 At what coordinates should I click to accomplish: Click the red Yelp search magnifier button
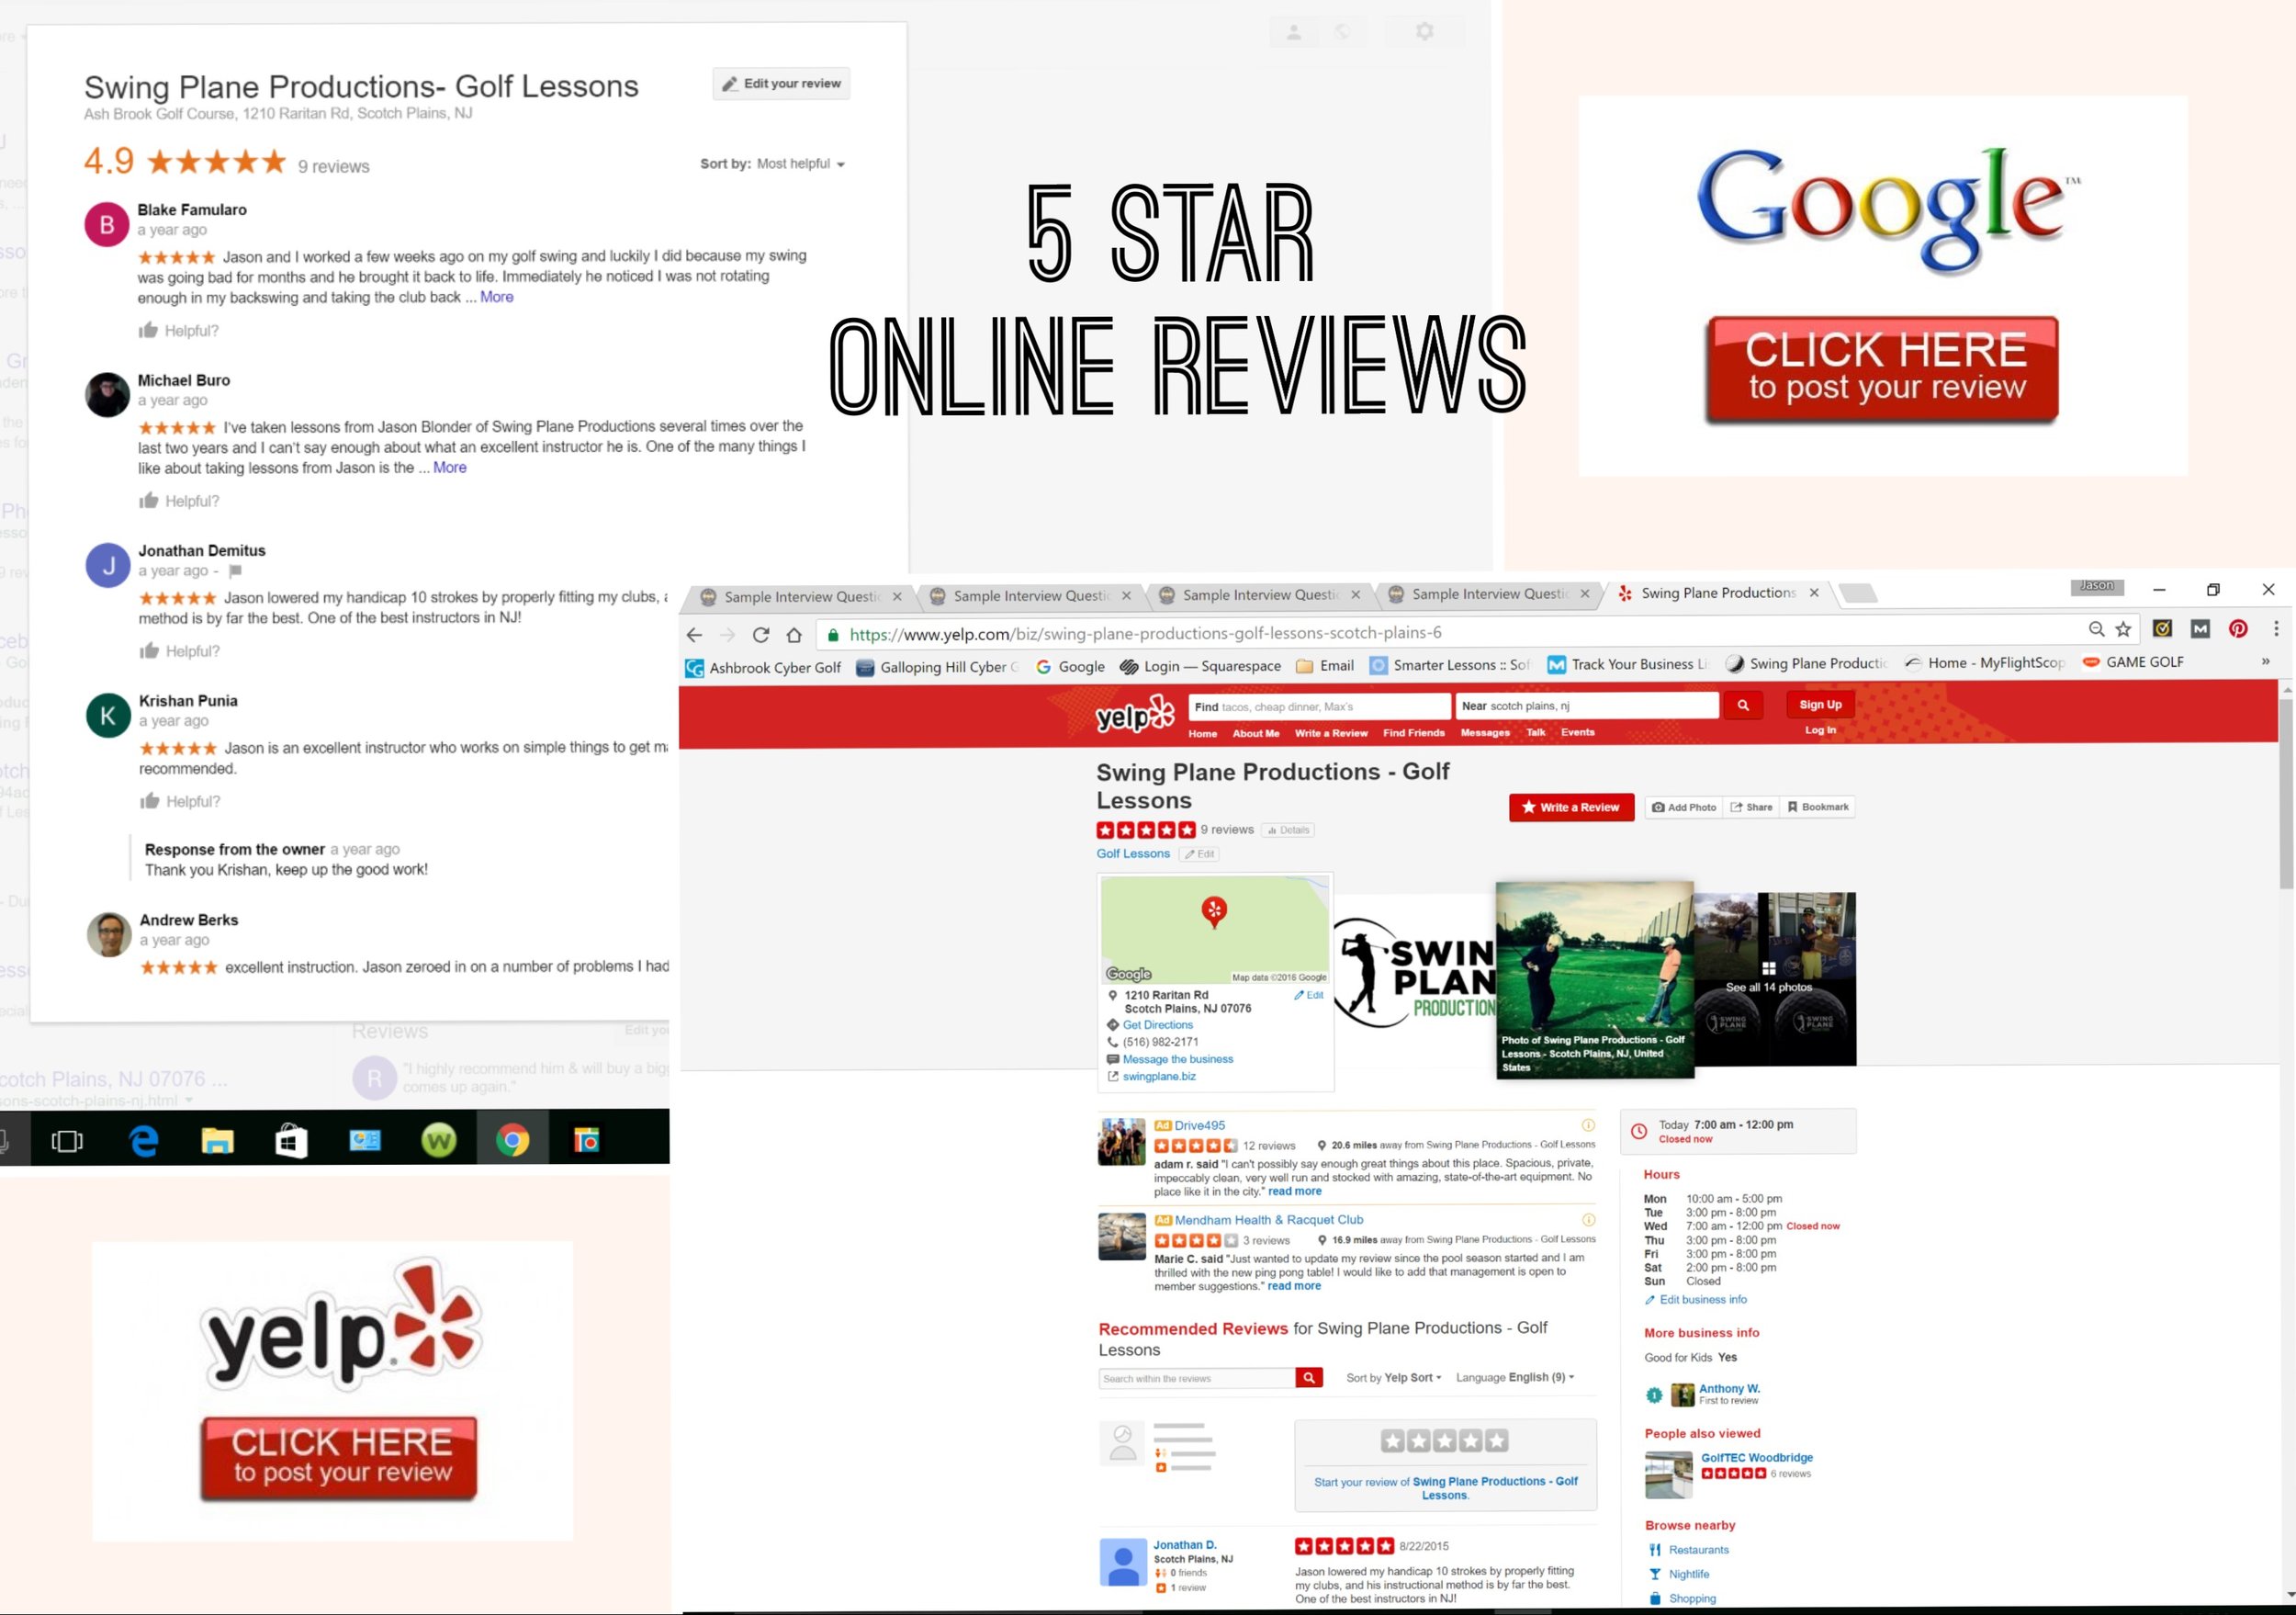[x=1743, y=705]
